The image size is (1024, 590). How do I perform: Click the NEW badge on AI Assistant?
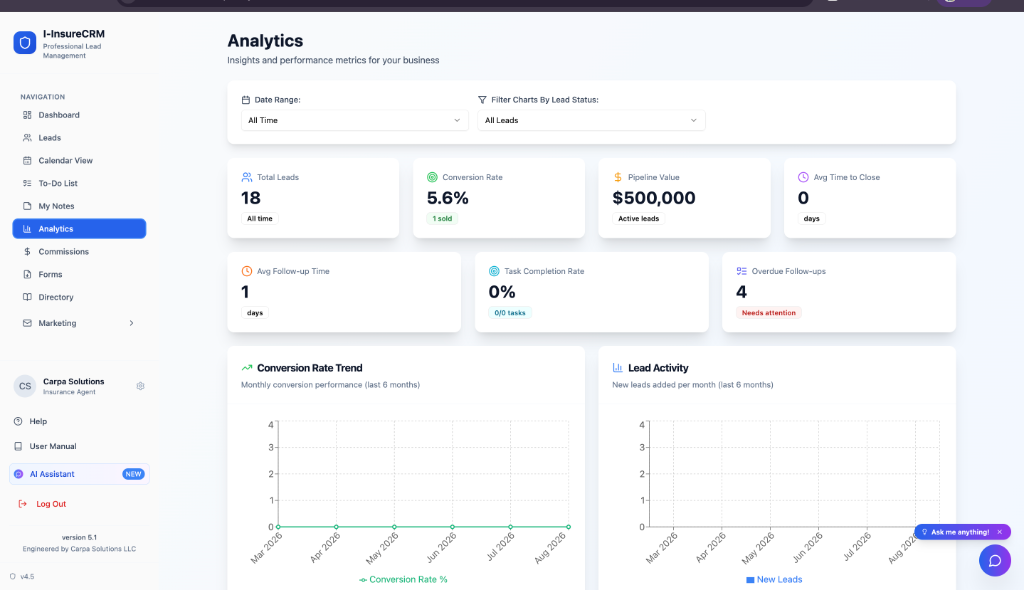[x=133, y=474]
